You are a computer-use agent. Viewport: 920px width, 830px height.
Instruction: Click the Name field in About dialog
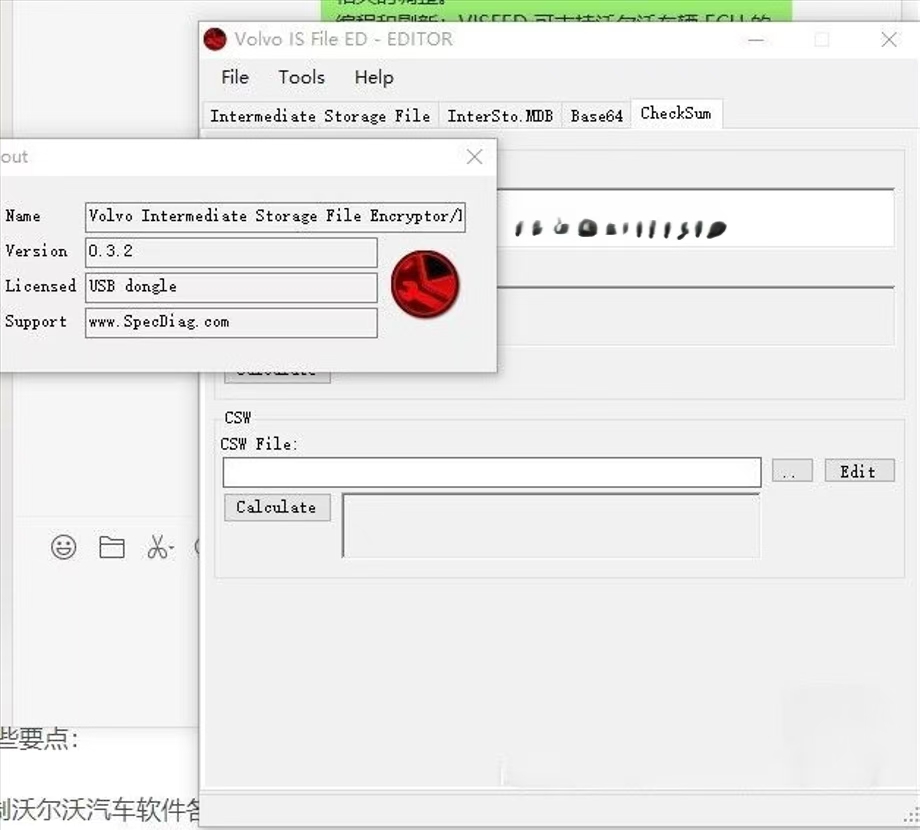coord(275,216)
